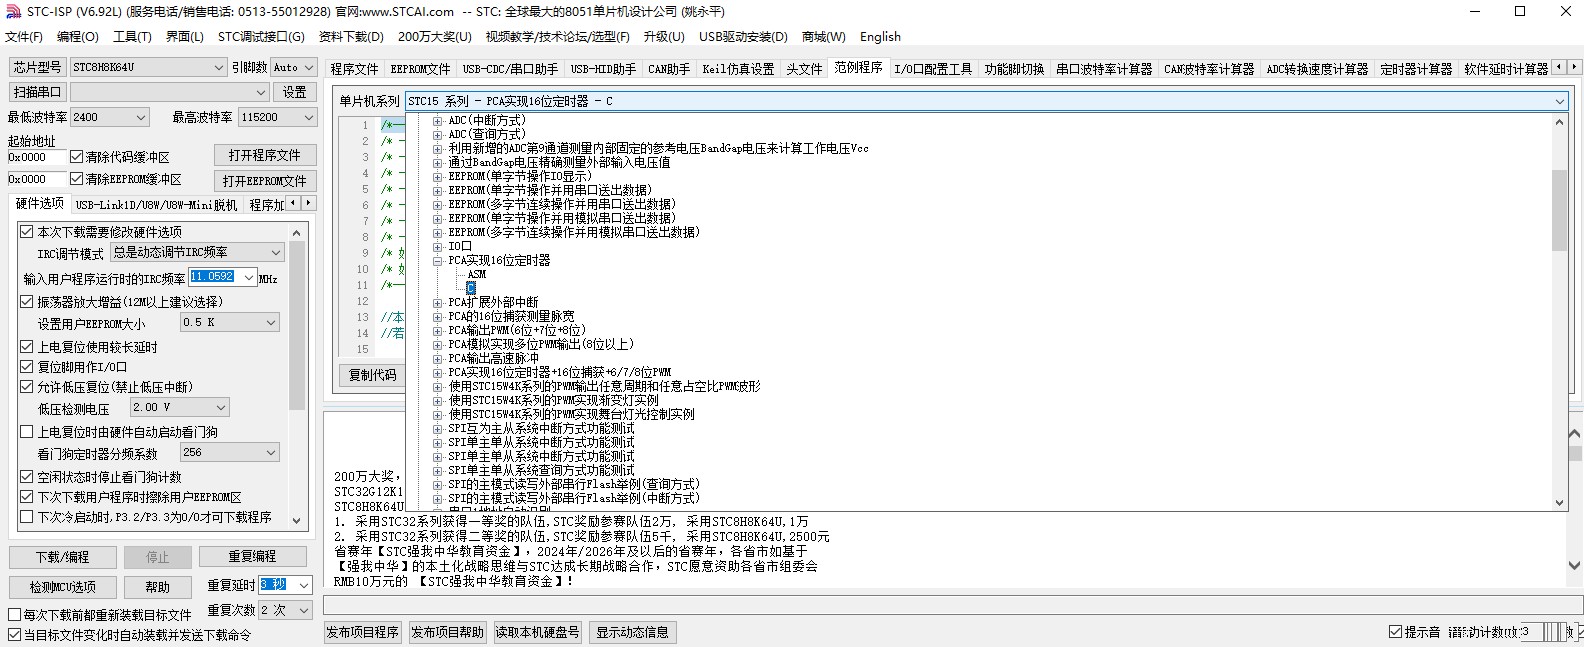Image resolution: width=1584 pixels, height=647 pixels.
Task: Click the IRC frequency 11.0592 input
Action: [215, 277]
